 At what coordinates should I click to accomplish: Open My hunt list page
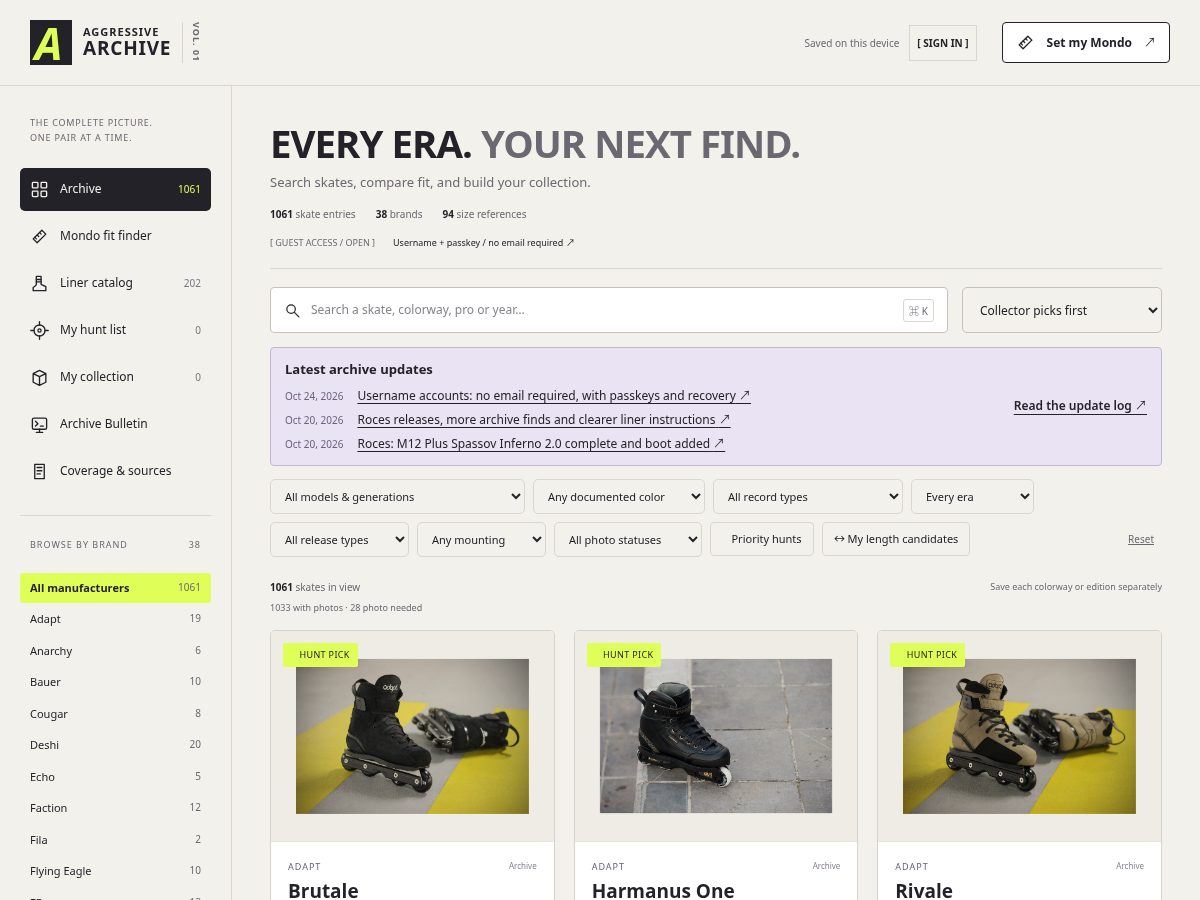coord(115,330)
